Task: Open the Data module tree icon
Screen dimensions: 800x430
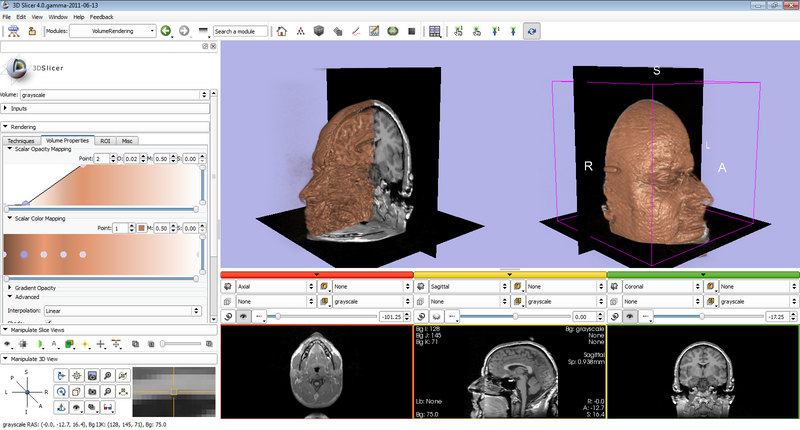Action: click(301, 31)
